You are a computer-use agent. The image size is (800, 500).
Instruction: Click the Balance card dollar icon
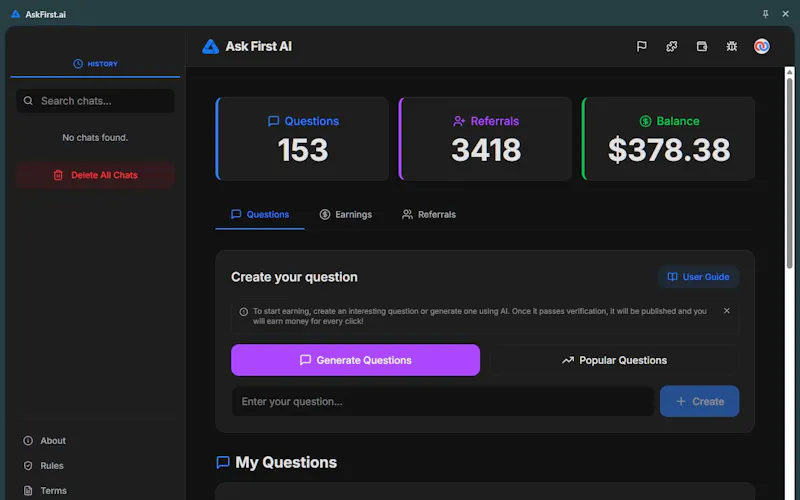645,121
